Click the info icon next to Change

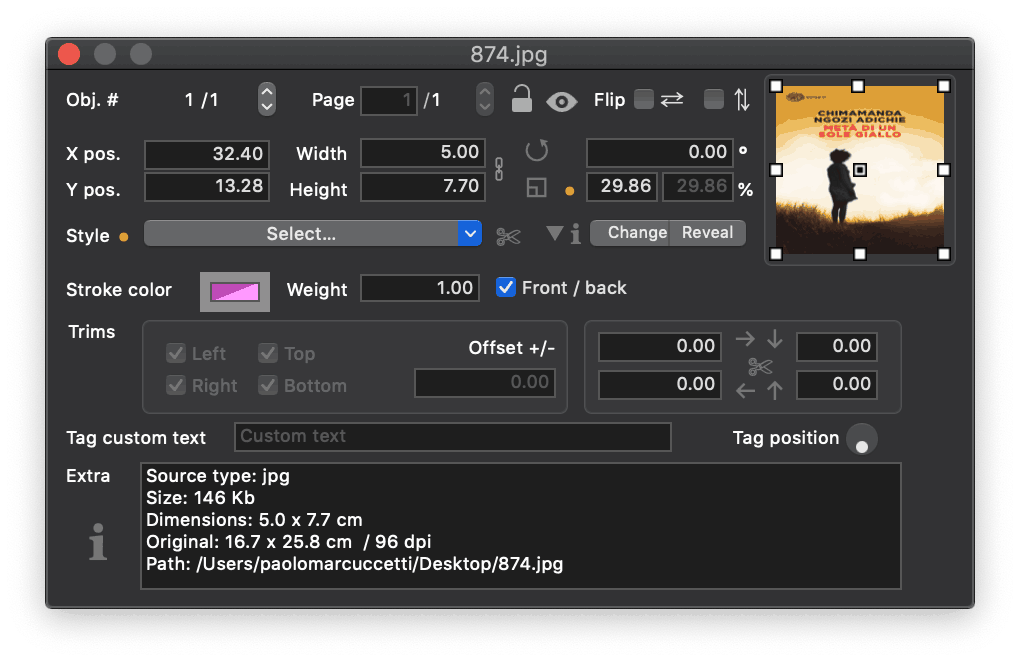coord(575,234)
